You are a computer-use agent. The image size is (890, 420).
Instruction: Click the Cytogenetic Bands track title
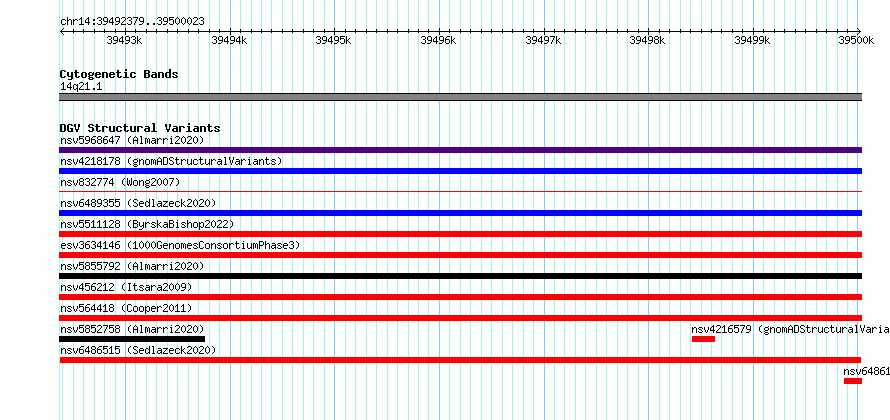coord(119,74)
